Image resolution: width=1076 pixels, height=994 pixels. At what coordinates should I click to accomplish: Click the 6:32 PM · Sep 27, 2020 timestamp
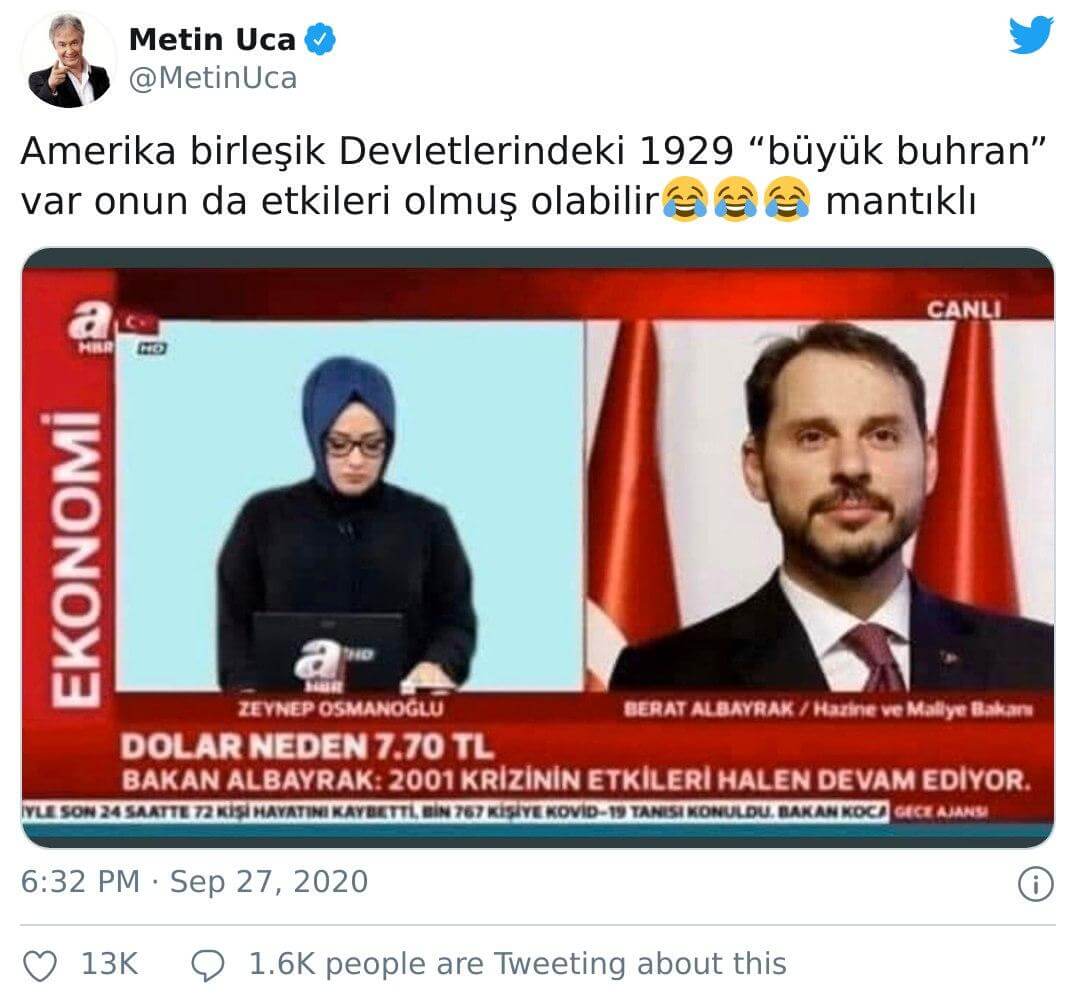(194, 881)
